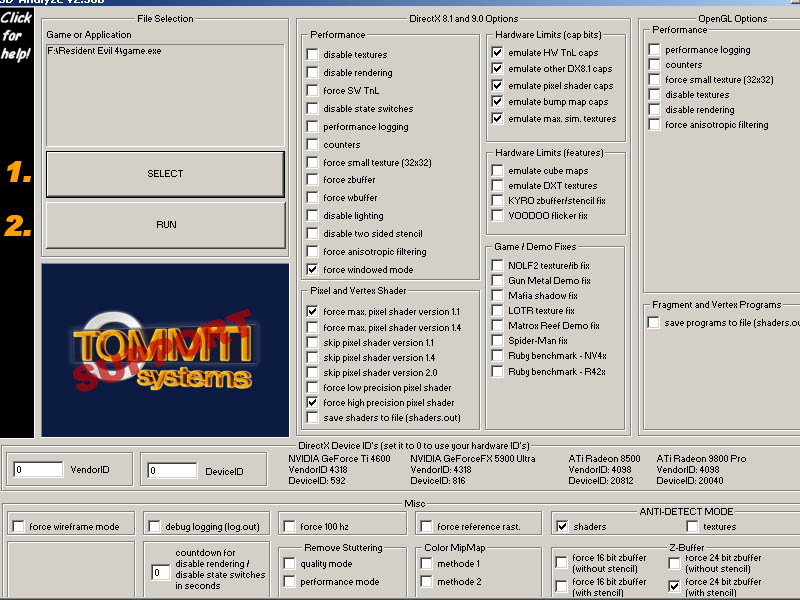Screen dimensions: 800x600
Task: Check 'force max. pixel shader version 1.4'
Action: [x=313, y=328]
